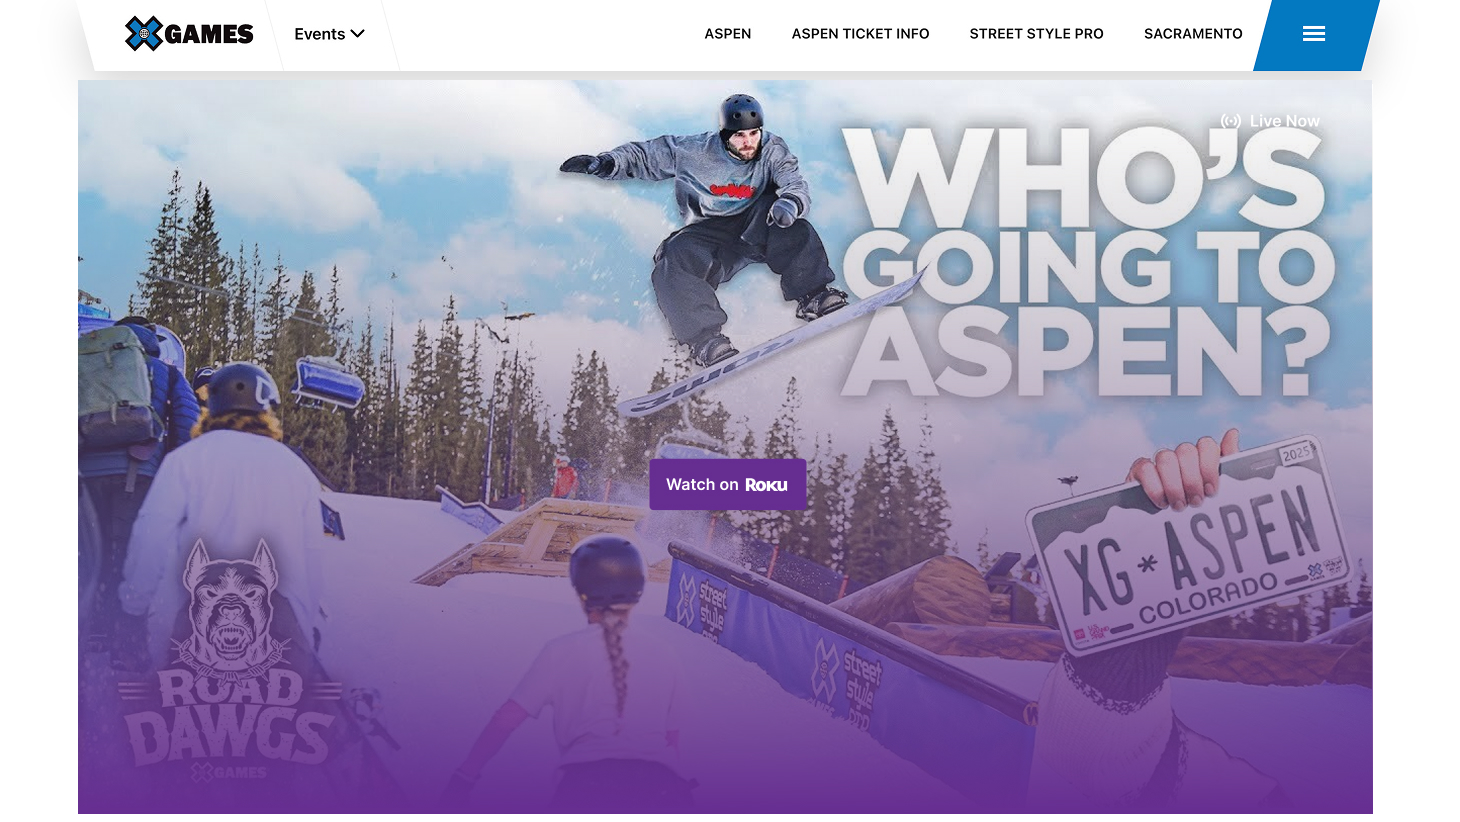Visit the Sacramento nav link
Viewport: 1460px width, 822px height.
pos(1193,34)
